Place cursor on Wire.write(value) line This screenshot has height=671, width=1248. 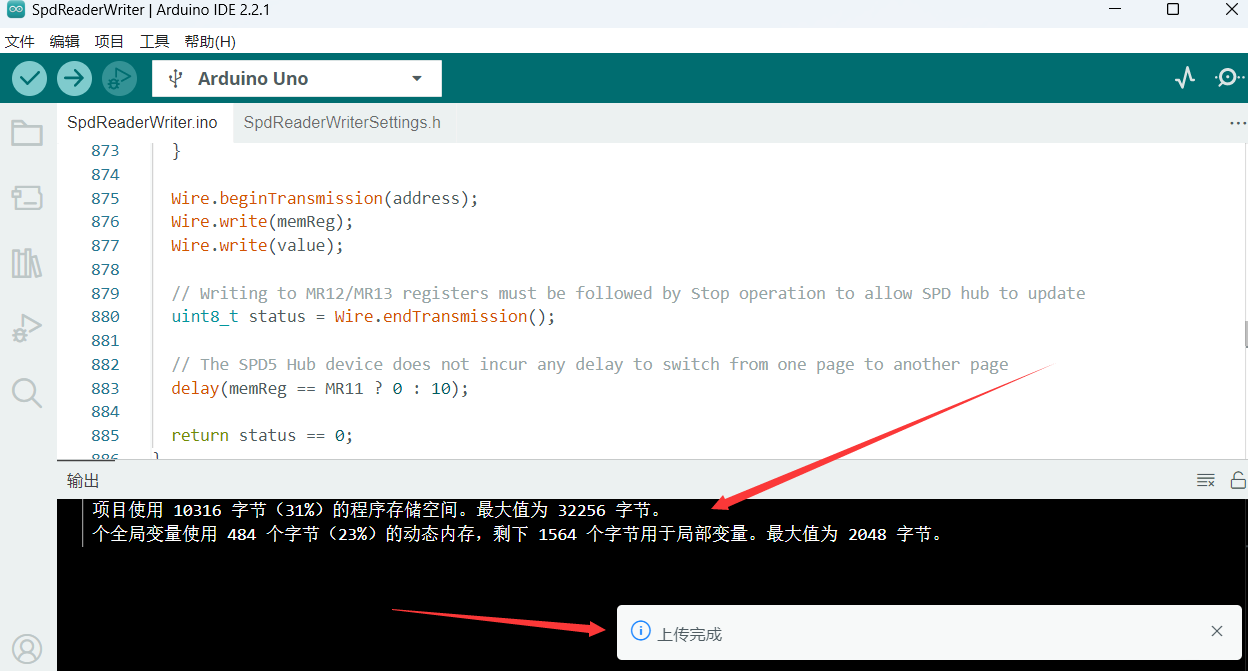[257, 246]
